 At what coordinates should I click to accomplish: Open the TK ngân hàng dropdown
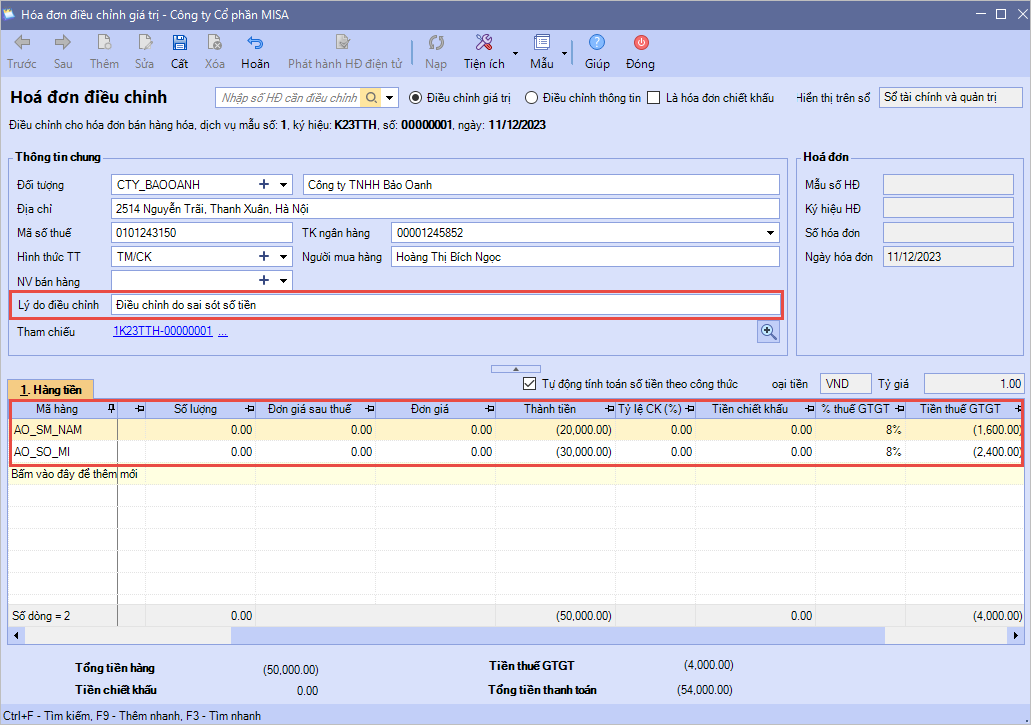[770, 233]
